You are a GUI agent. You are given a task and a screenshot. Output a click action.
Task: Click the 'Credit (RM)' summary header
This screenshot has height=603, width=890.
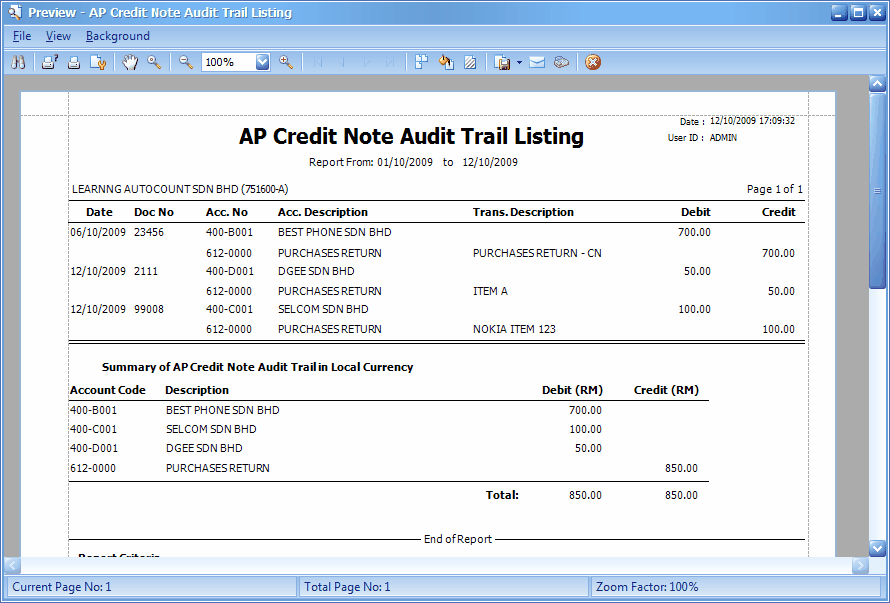pos(666,390)
